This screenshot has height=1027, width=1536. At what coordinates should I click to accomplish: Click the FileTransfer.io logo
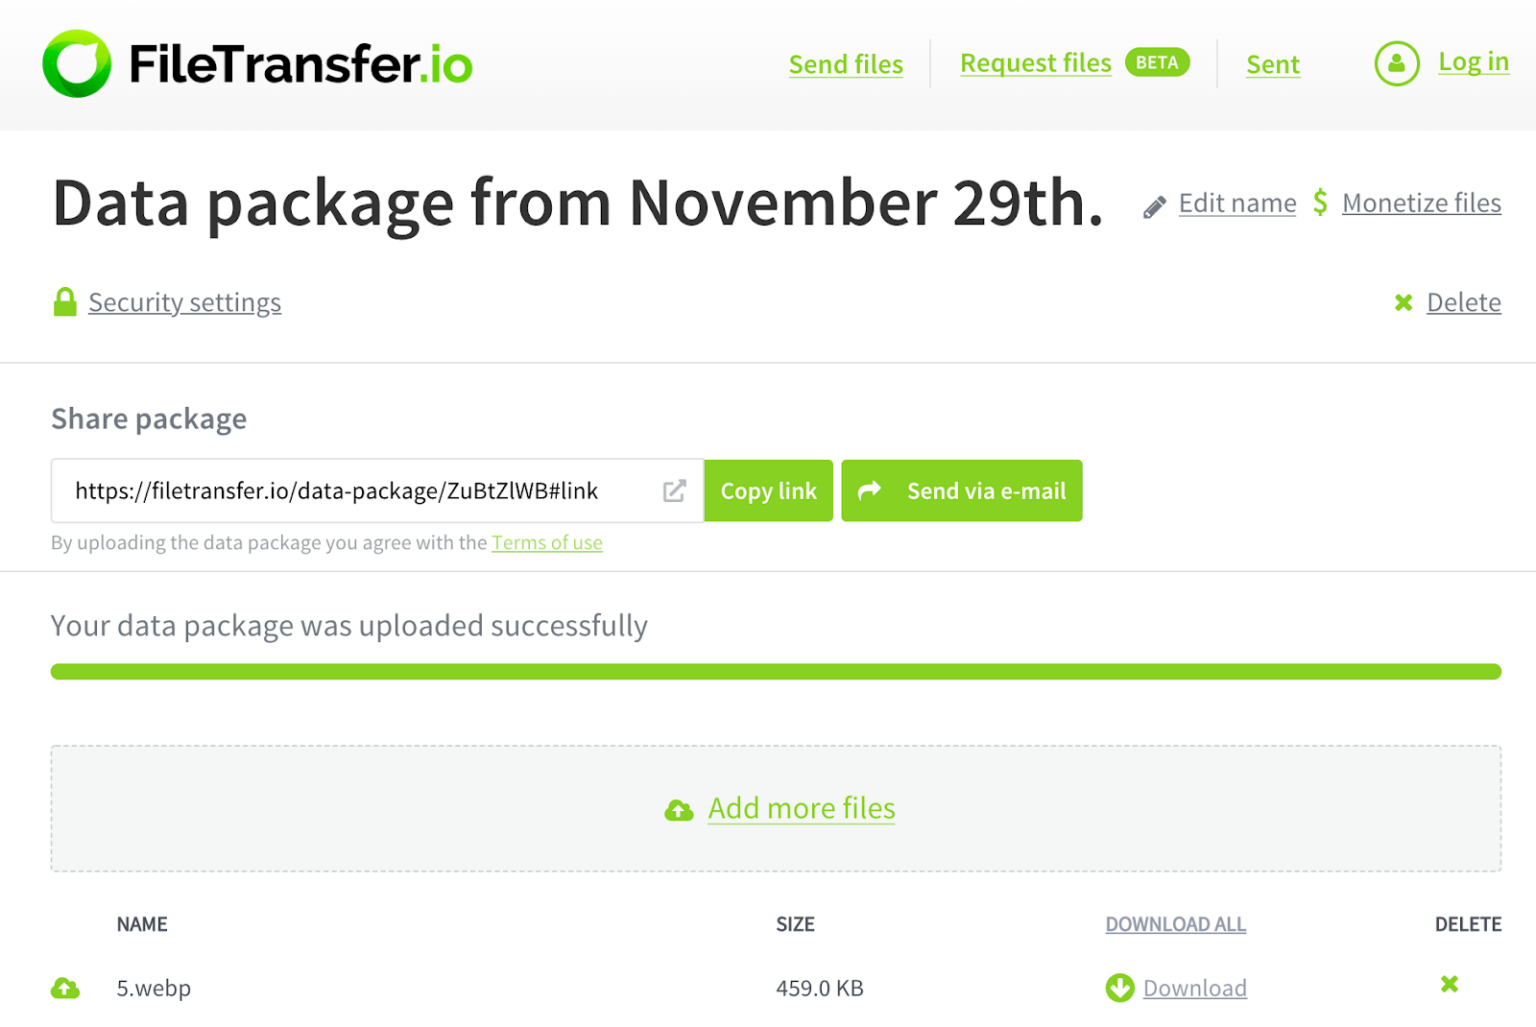[x=255, y=63]
